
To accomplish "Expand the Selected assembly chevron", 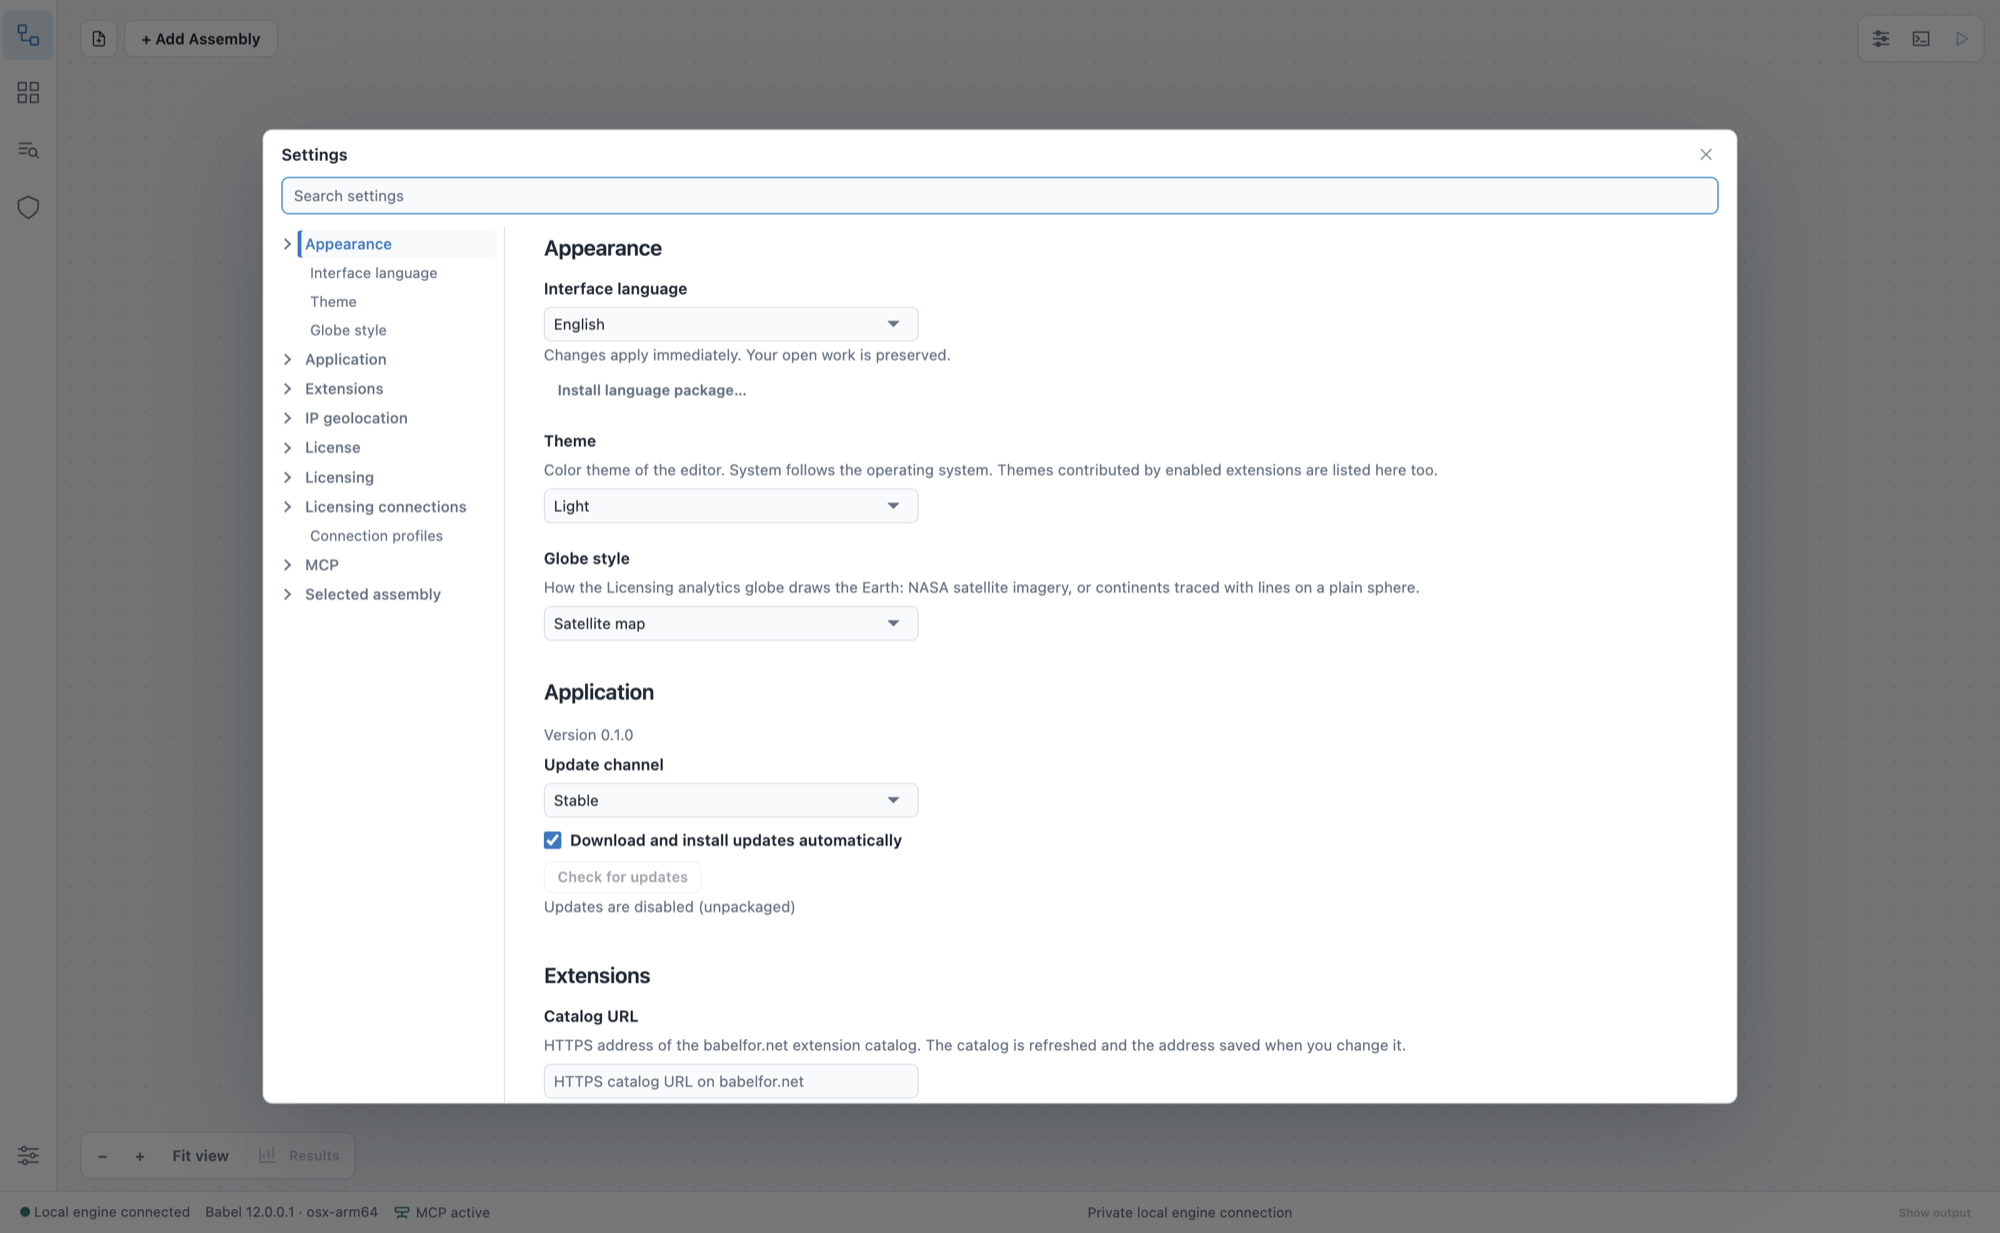I will coord(287,594).
